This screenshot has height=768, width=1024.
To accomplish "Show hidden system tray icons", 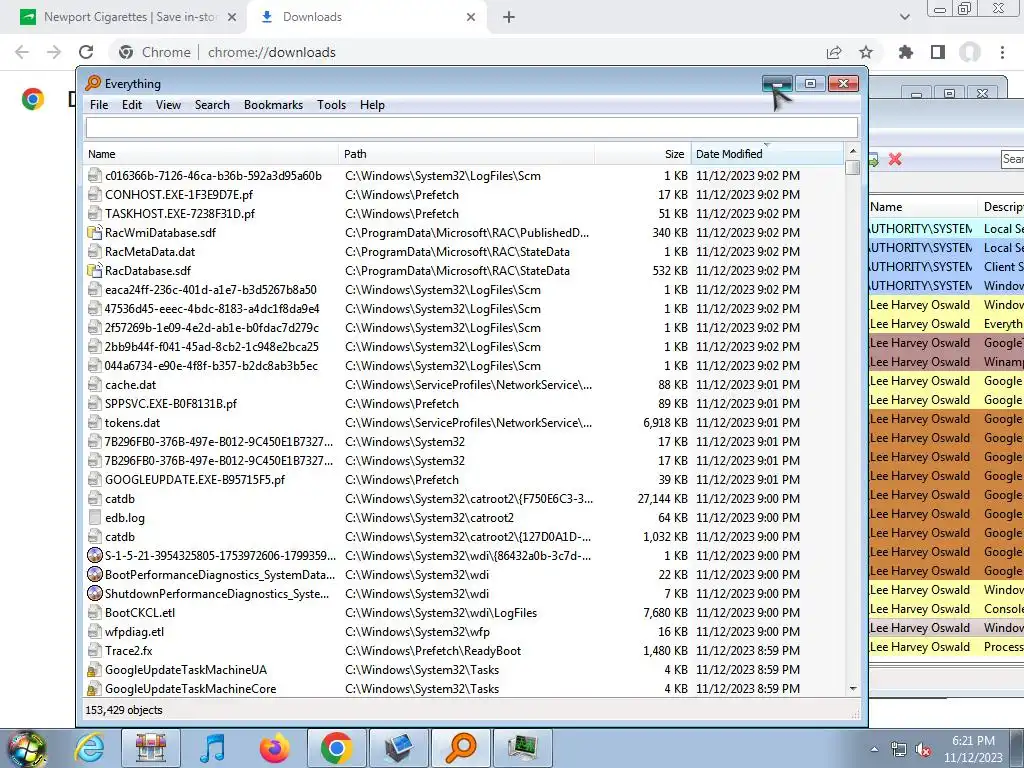I will point(874,749).
